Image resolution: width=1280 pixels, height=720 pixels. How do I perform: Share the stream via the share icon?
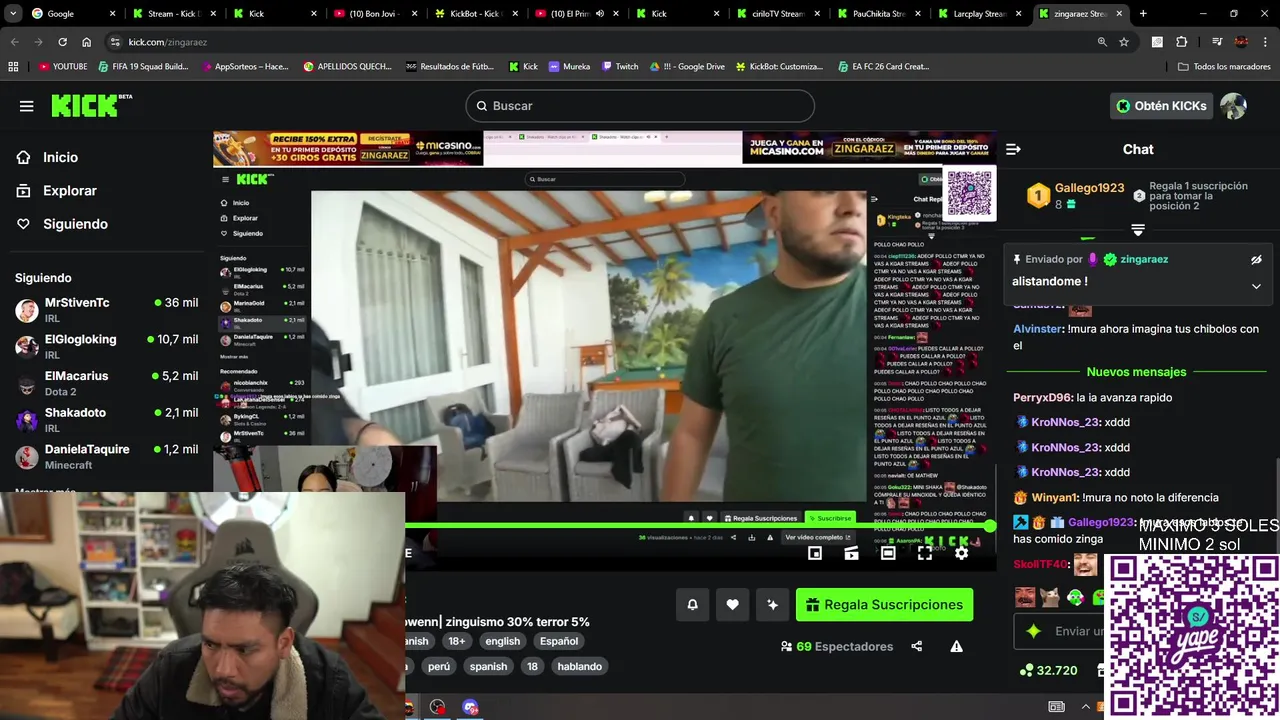pyautogui.click(x=916, y=646)
